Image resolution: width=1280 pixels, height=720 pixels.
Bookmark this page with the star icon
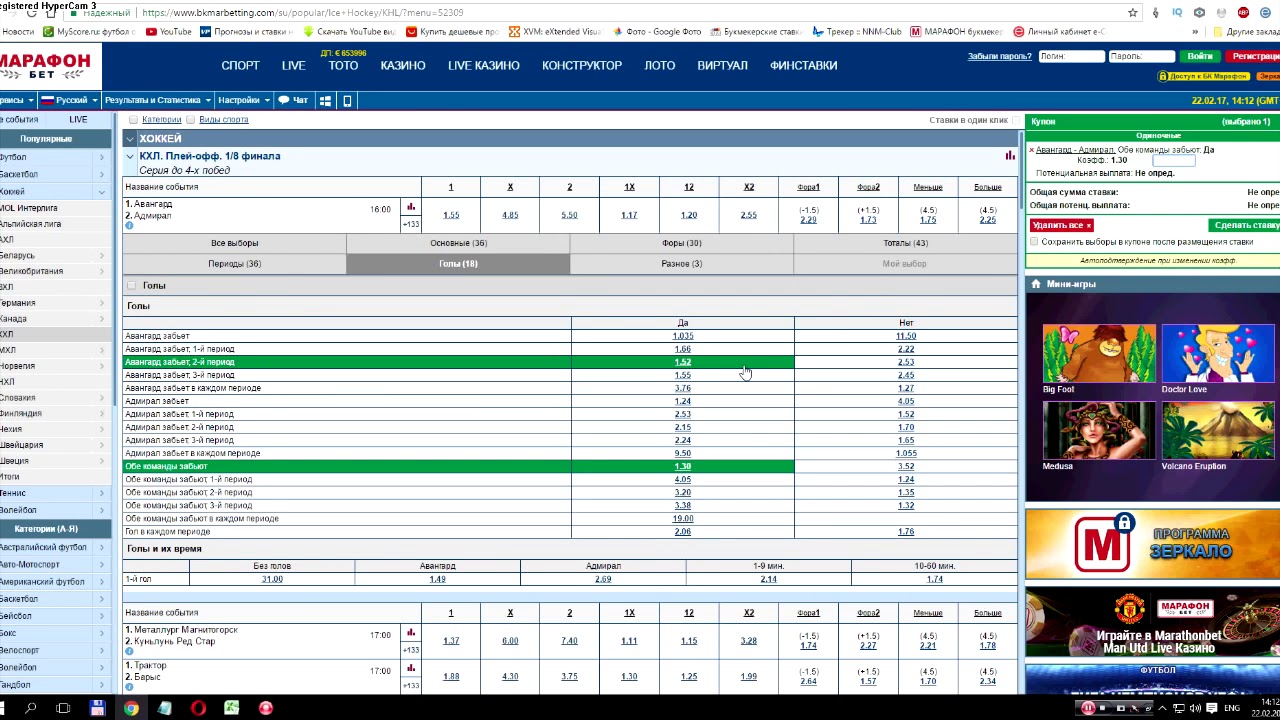click(1133, 13)
